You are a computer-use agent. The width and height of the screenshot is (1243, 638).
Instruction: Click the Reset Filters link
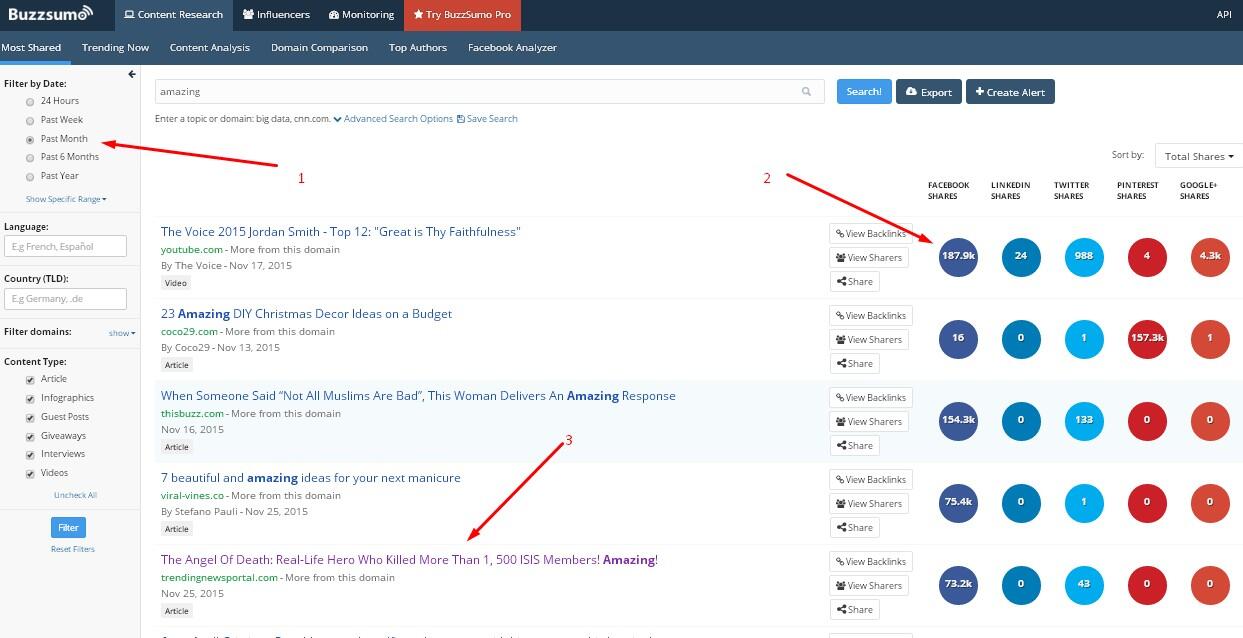pos(73,549)
